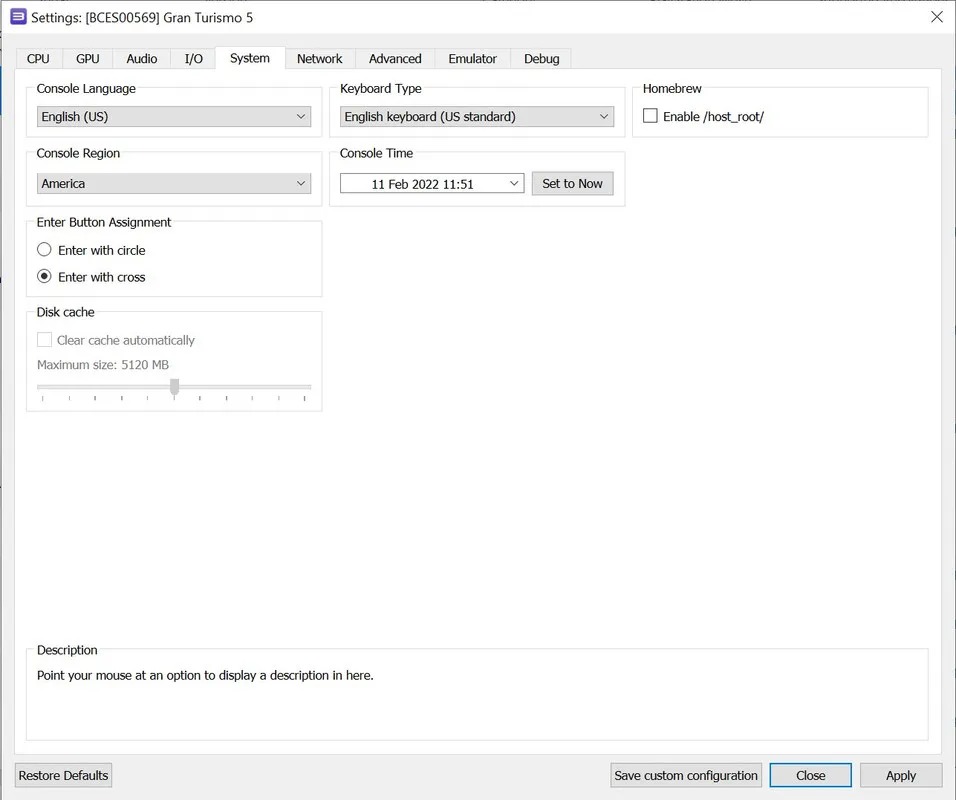The width and height of the screenshot is (956, 800).
Task: Enable the /host_root/ checkbox
Action: point(651,116)
